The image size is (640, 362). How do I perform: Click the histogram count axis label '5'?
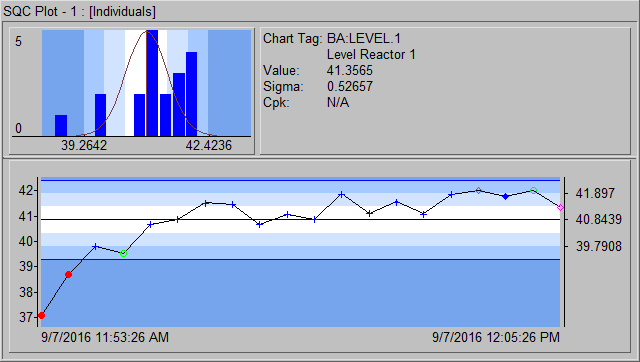(18, 41)
